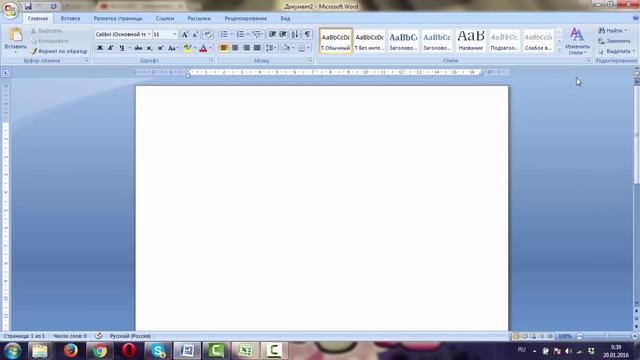Open the Ссылки ribbon tab
640x360 pixels.
point(165,18)
